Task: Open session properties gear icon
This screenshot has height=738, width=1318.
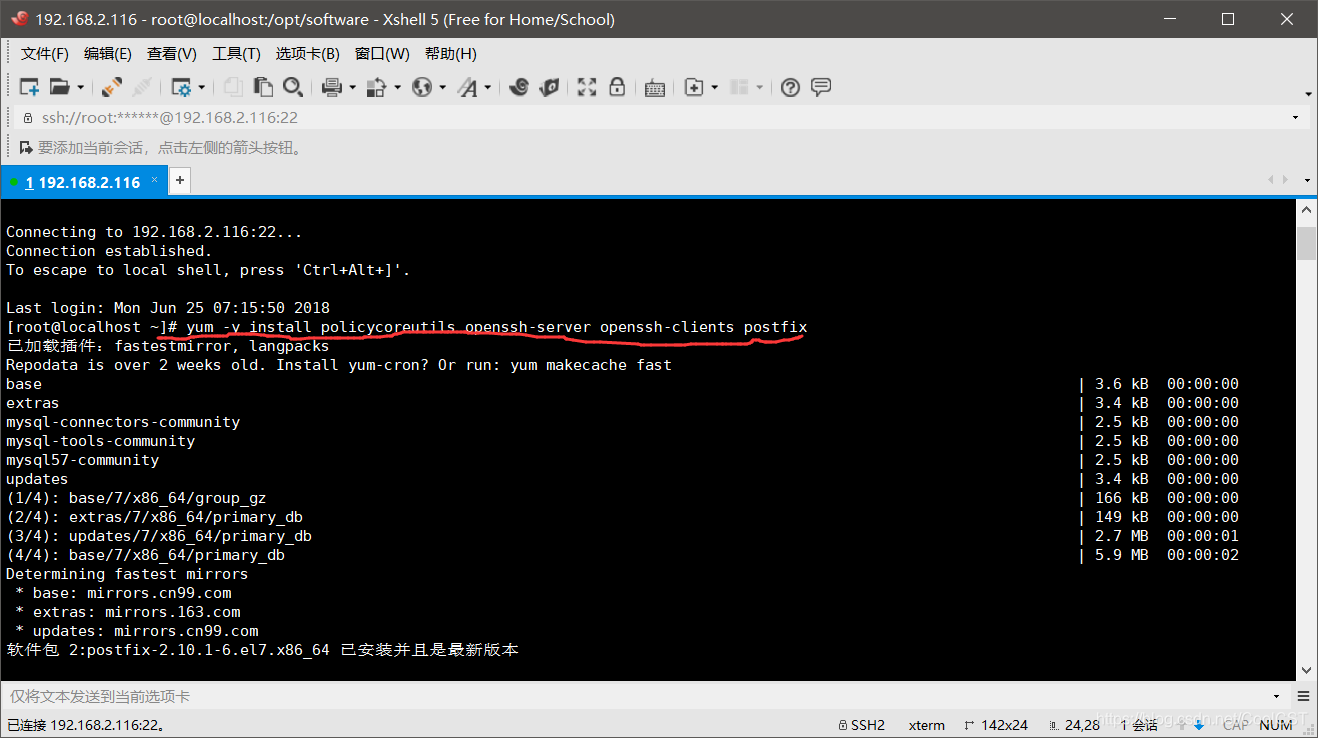Action: click(181, 88)
